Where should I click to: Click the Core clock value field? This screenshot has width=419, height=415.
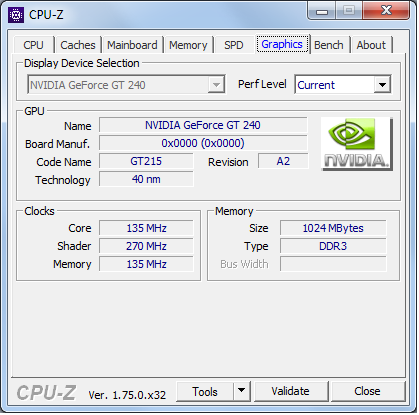point(146,228)
